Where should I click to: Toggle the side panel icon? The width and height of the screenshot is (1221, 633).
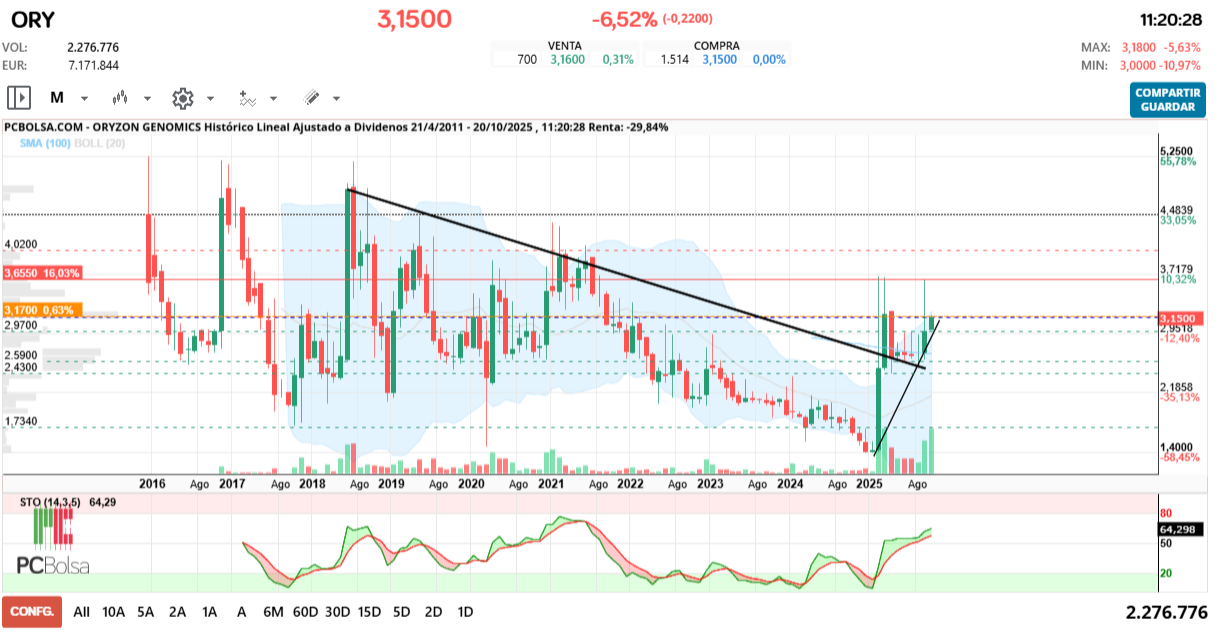point(19,98)
